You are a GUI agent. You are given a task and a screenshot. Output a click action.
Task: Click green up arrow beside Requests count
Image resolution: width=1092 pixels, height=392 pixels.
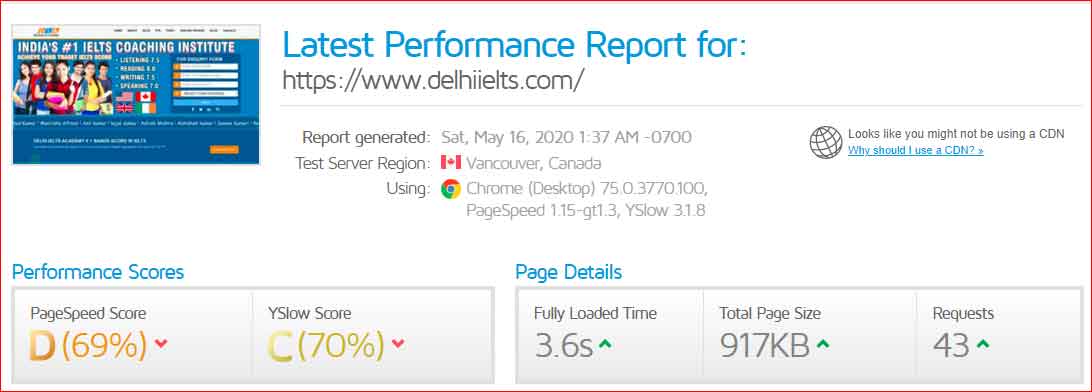pos(983,344)
